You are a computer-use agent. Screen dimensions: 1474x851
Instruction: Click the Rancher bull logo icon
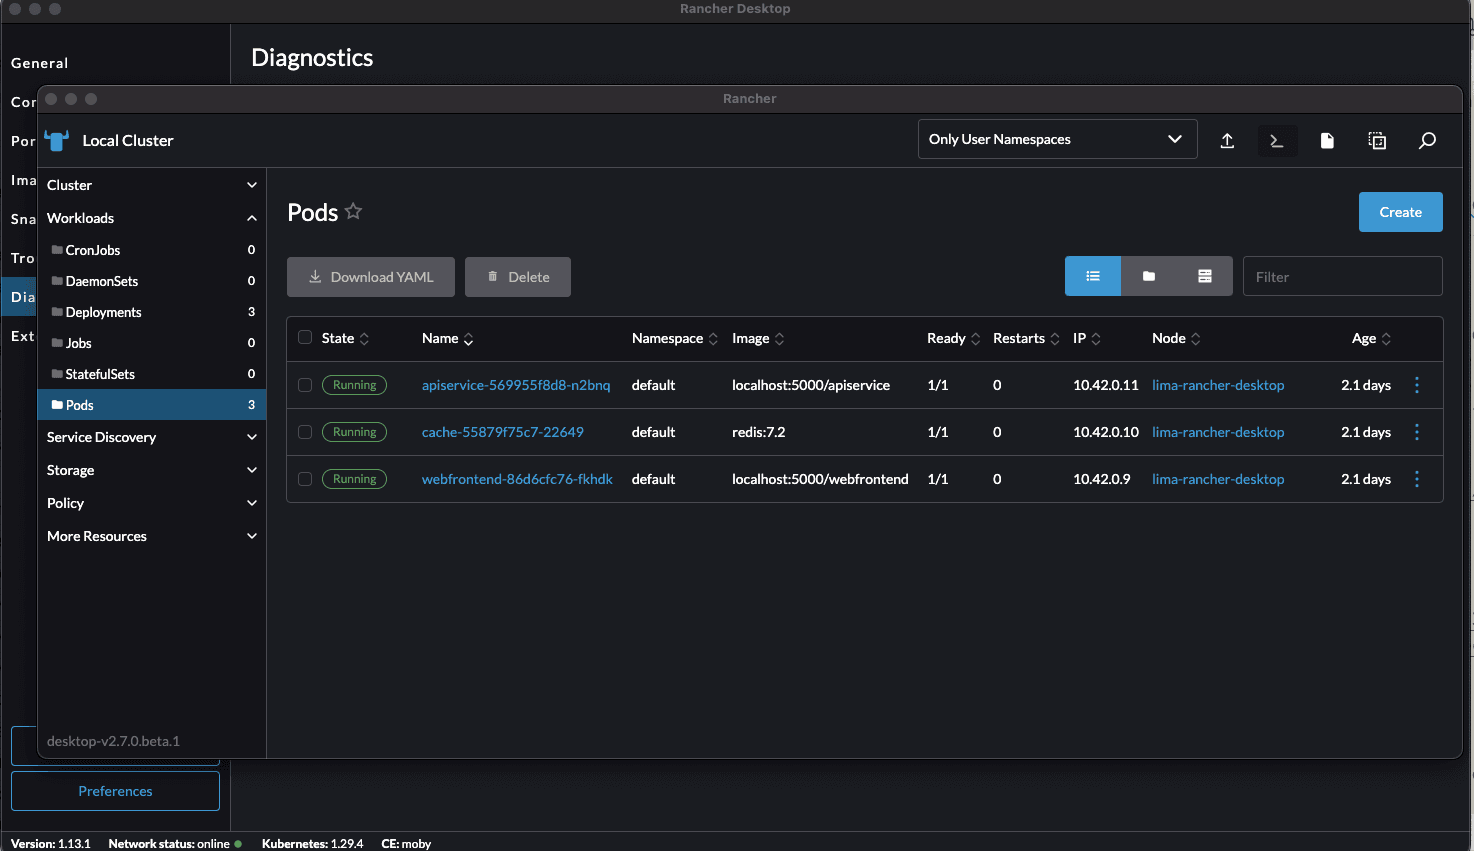point(57,140)
